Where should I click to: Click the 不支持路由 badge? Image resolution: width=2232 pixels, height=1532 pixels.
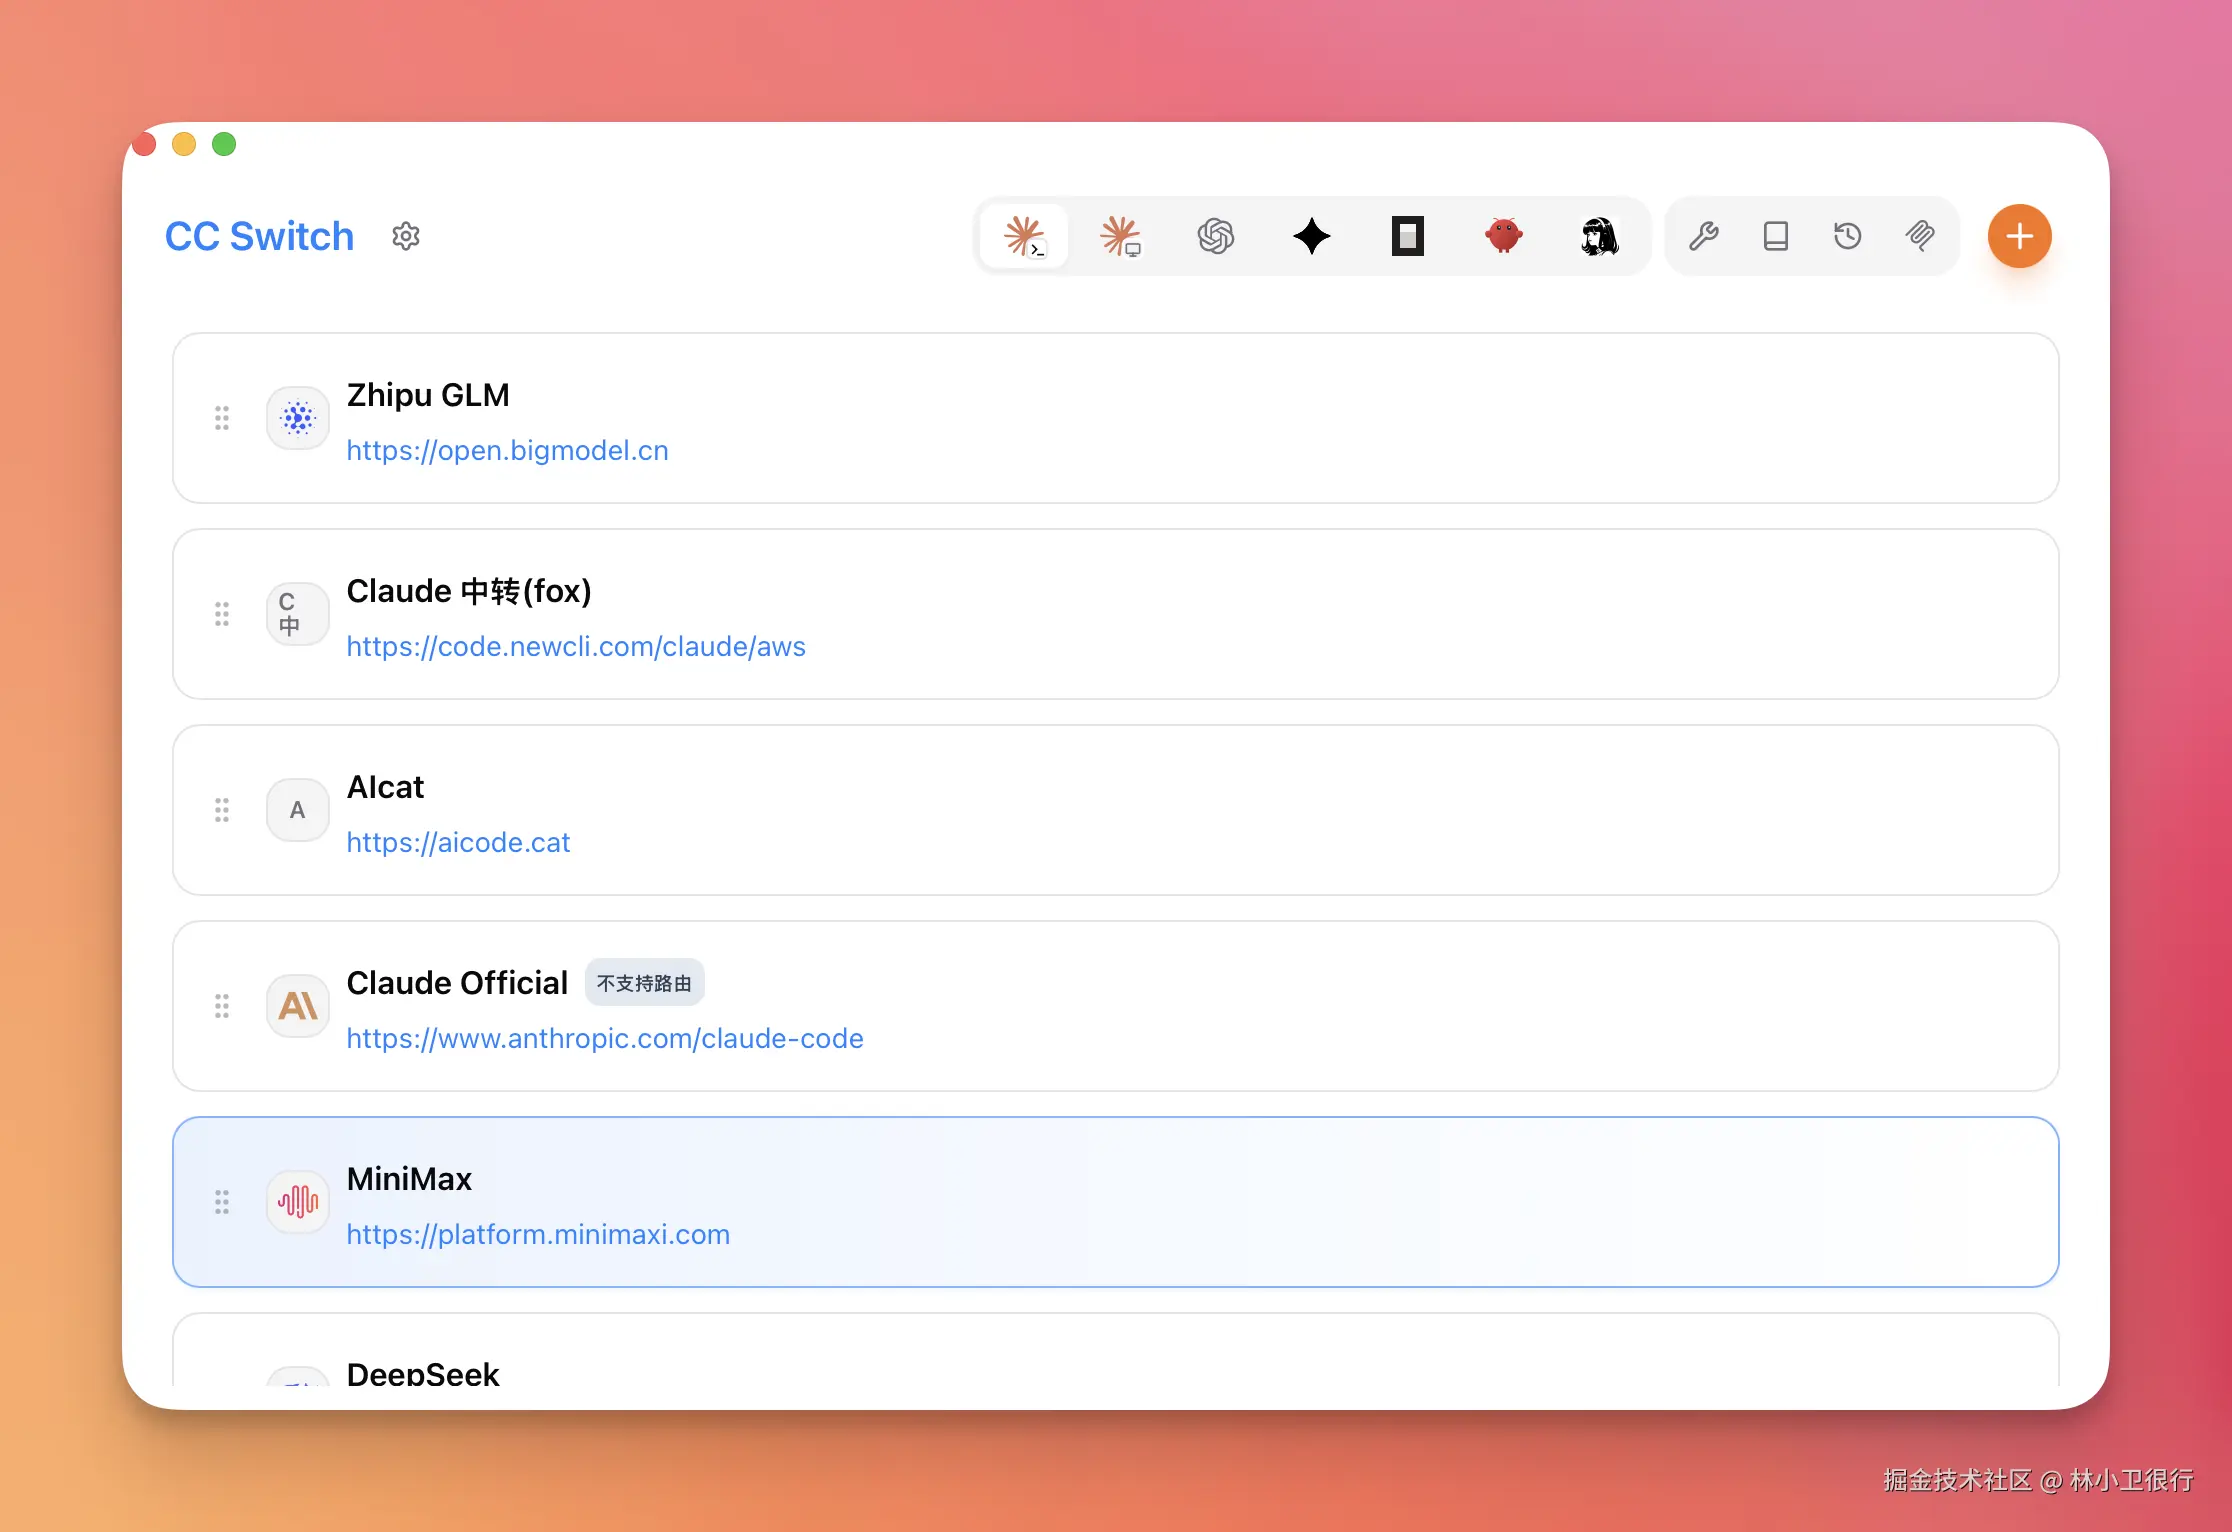[644, 983]
